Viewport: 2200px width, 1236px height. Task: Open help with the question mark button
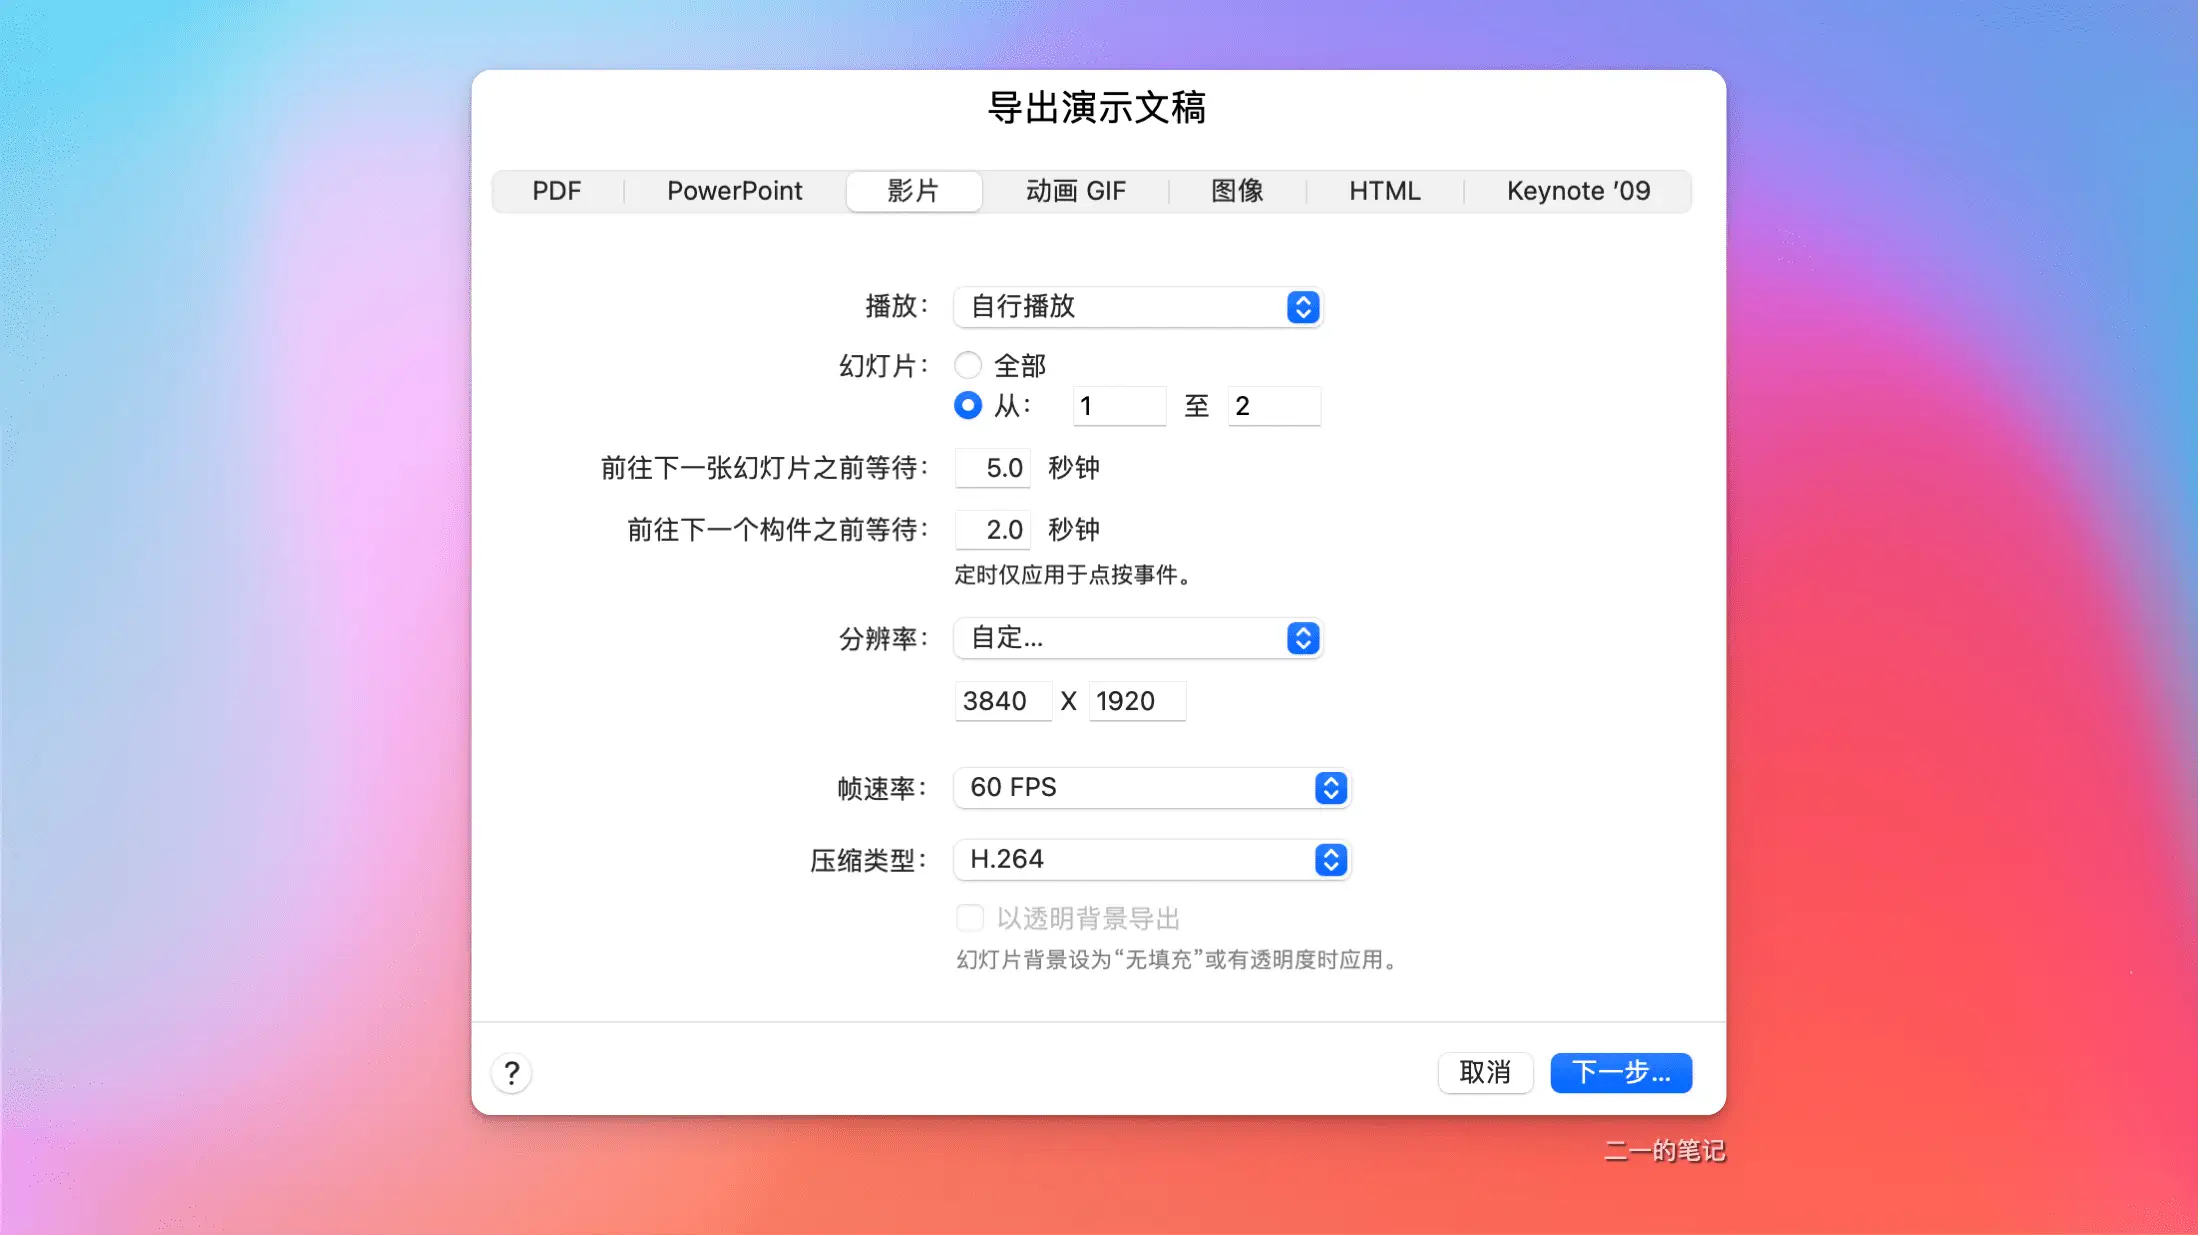511,1073
